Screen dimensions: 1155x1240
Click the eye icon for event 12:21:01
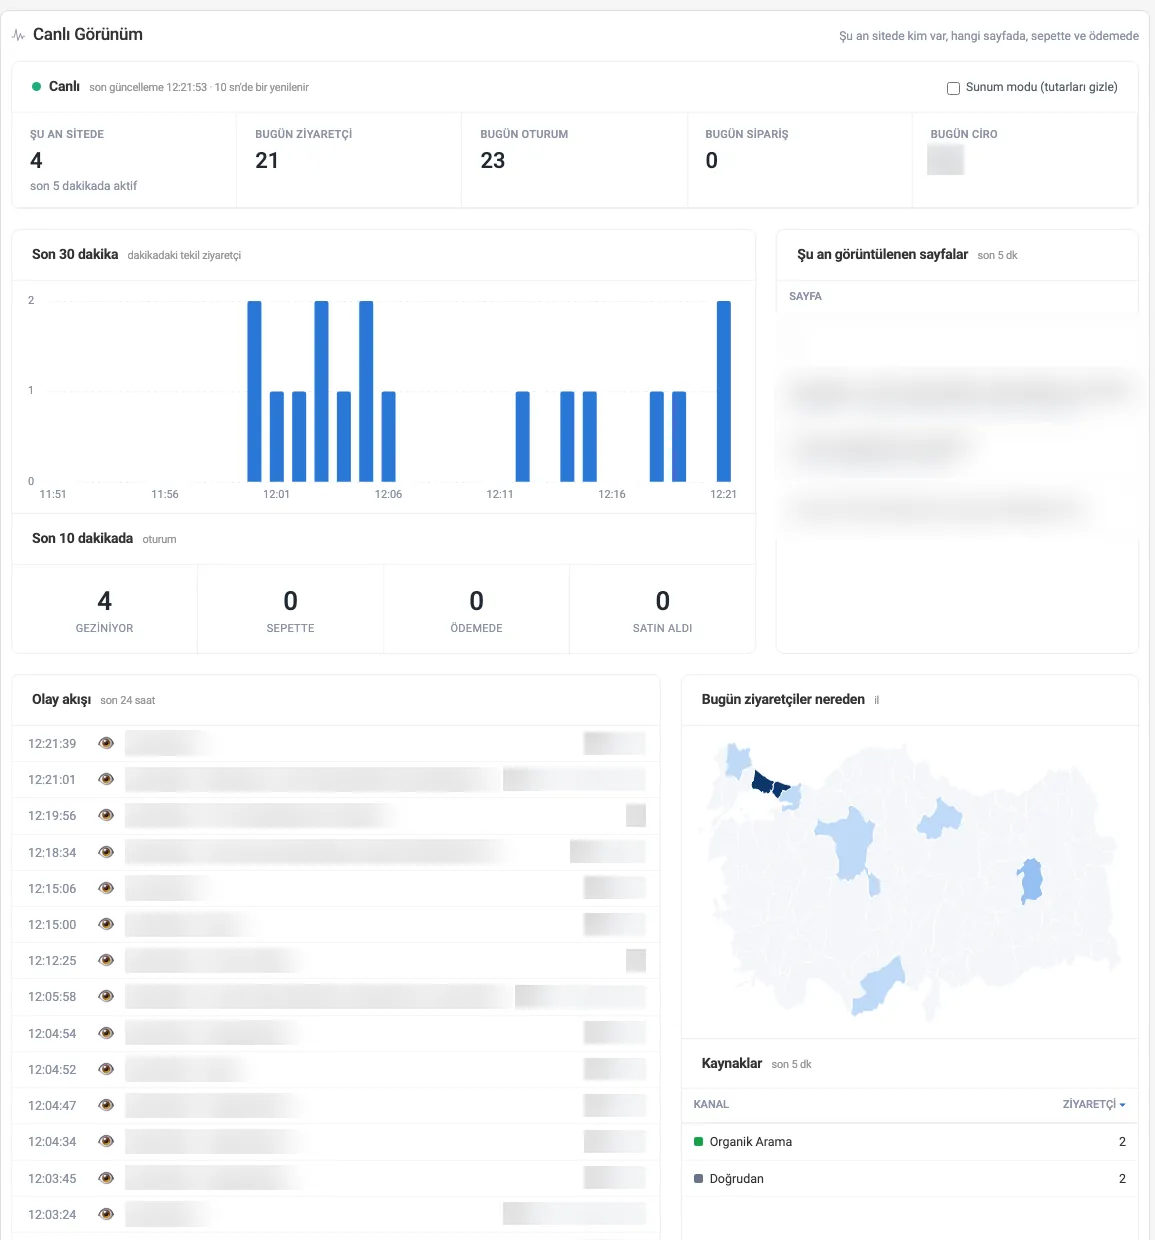106,779
